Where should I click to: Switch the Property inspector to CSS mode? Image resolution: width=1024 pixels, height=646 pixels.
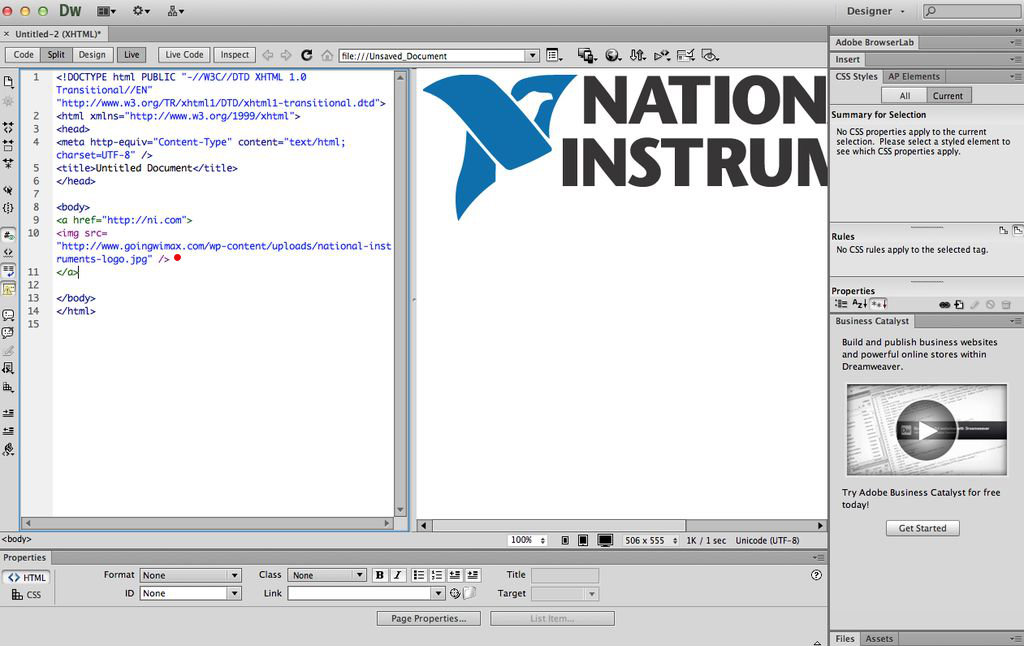[27, 594]
